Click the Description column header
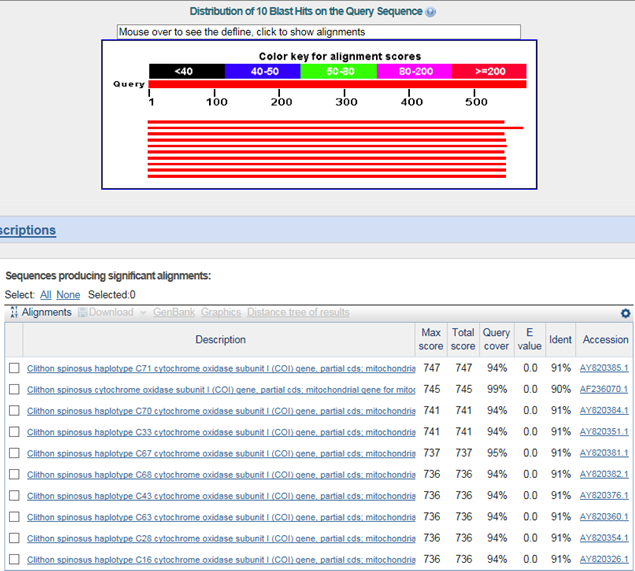 220,339
